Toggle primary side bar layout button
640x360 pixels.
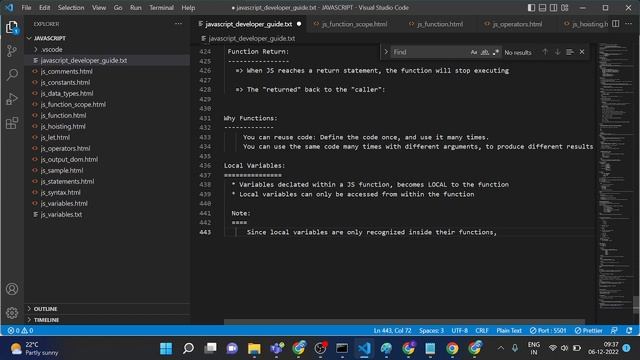[531, 8]
